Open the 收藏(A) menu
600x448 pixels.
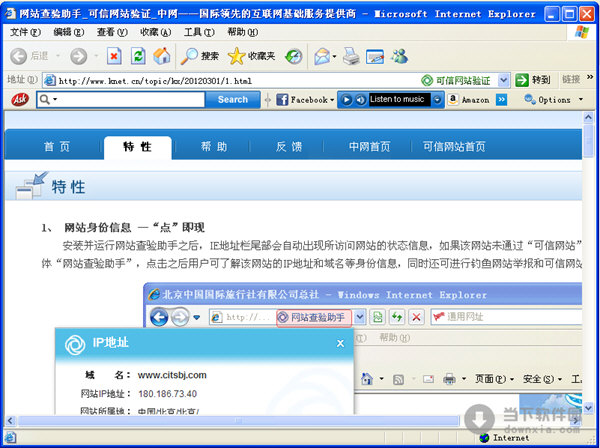click(155, 32)
